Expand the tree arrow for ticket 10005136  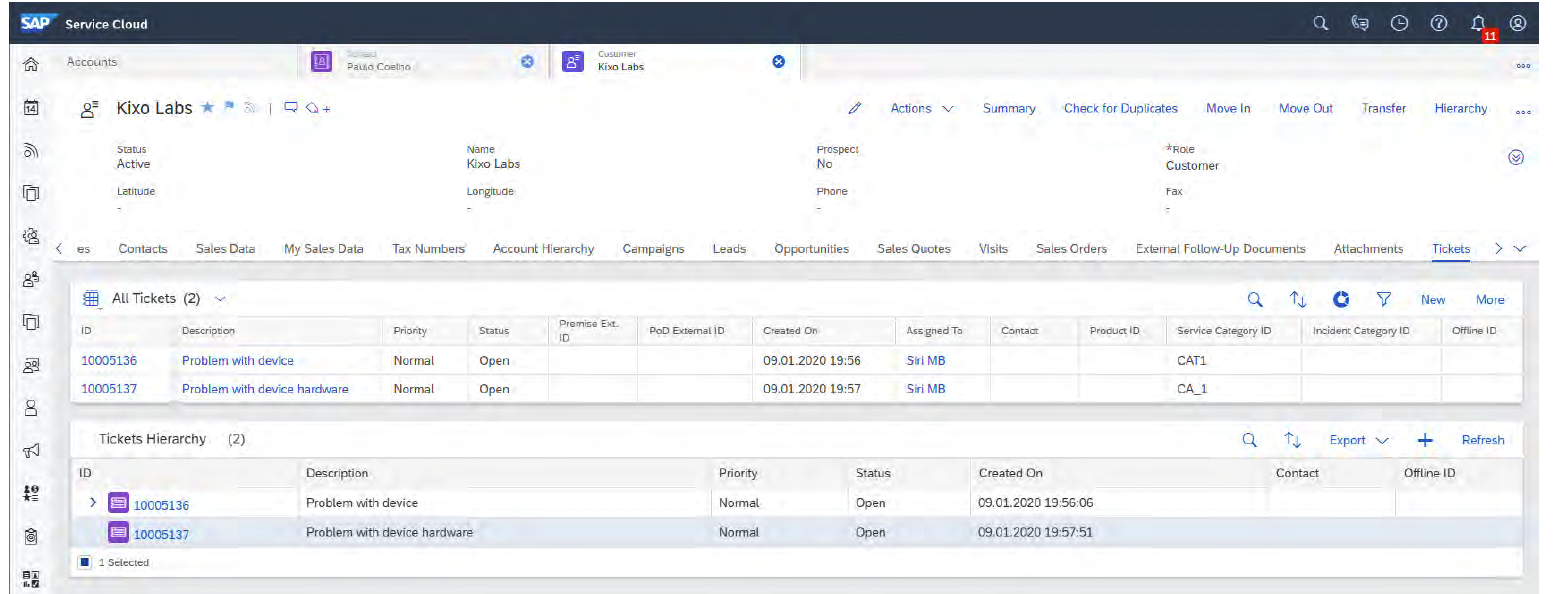point(92,503)
